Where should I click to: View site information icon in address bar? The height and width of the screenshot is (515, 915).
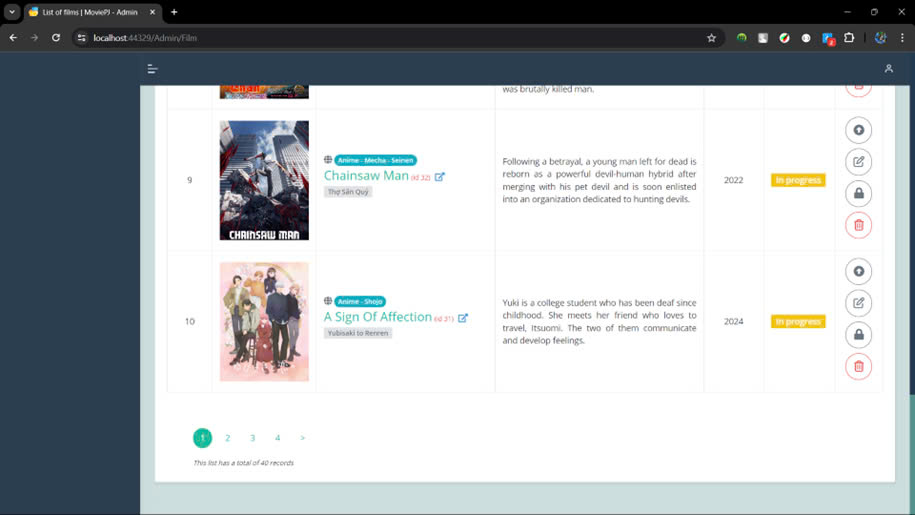pyautogui.click(x=82, y=38)
